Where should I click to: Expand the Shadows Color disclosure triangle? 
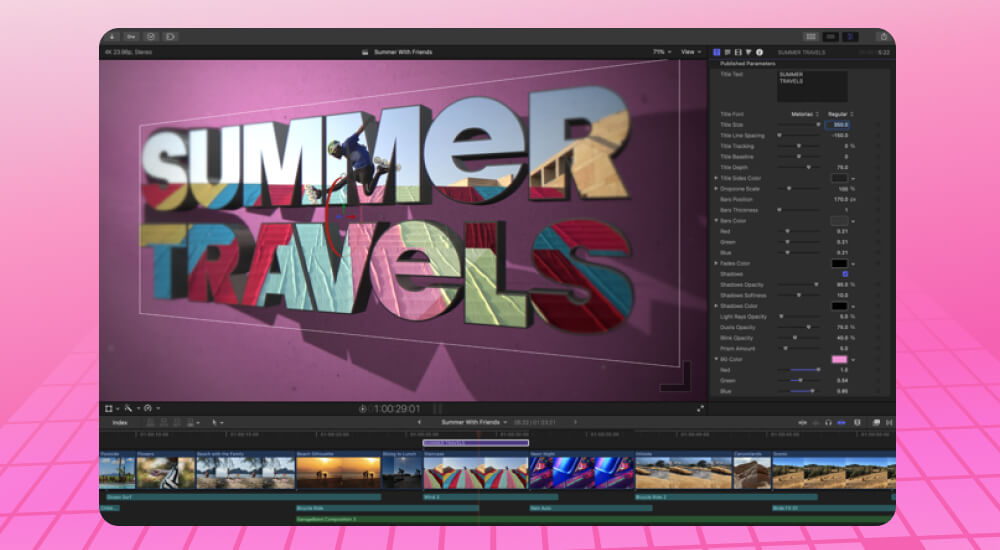point(716,306)
